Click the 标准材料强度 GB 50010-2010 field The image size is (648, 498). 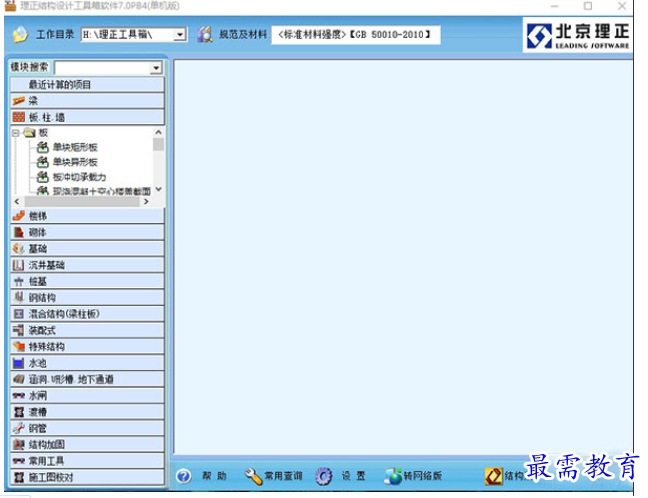click(356, 35)
